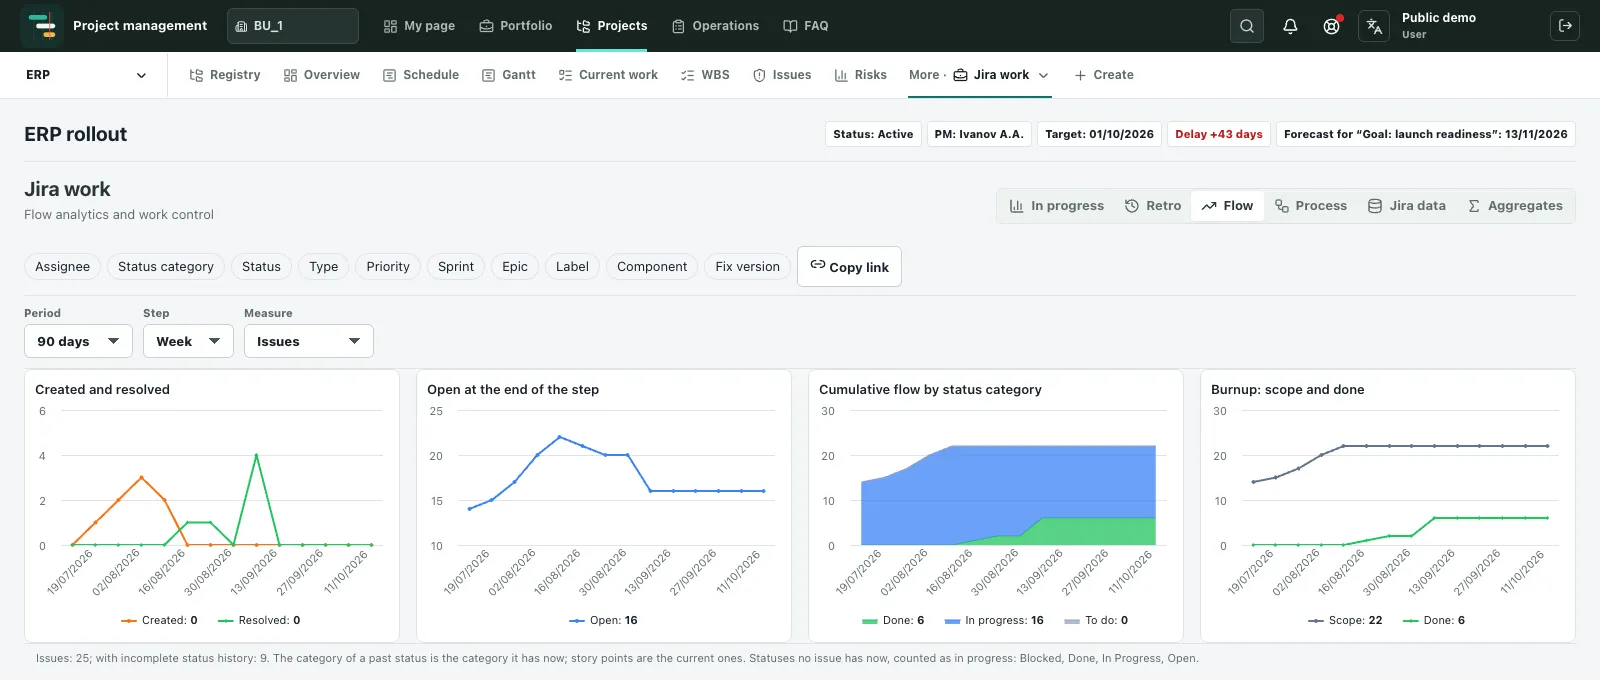
Task: Open the Priority filter
Action: [388, 267]
